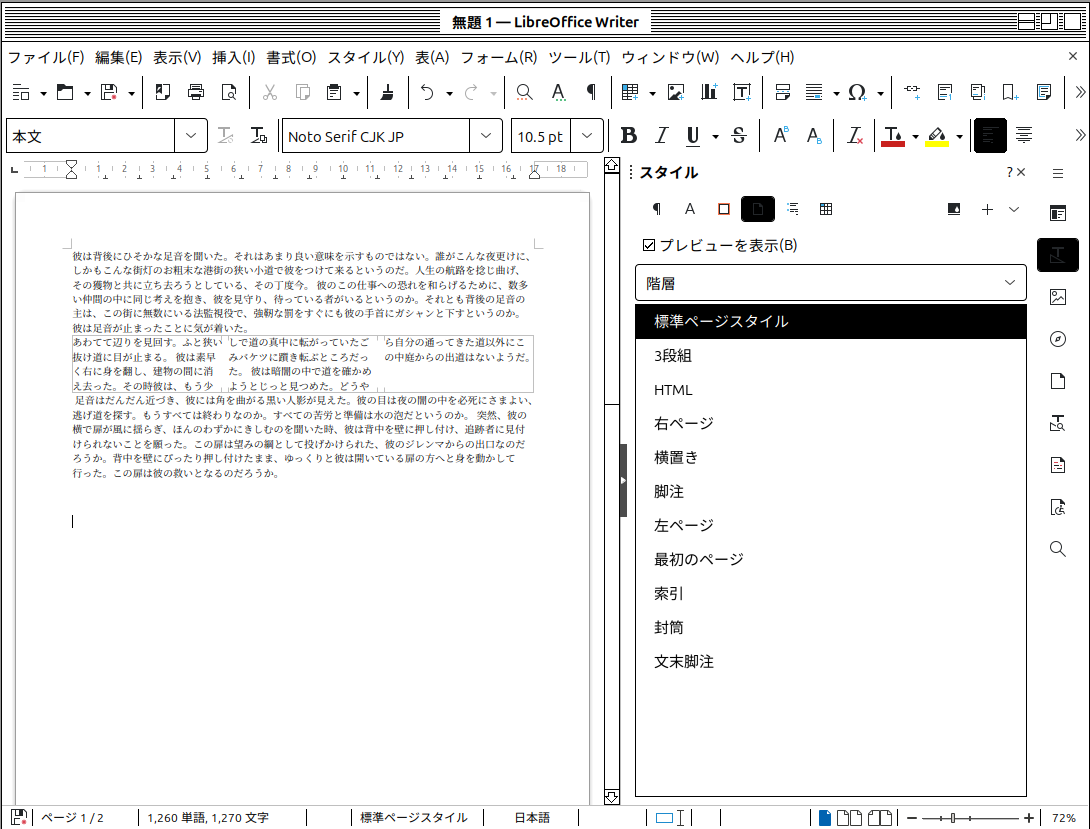Open underline style dropdown arrow
This screenshot has height=829, width=1090.
tap(715, 137)
